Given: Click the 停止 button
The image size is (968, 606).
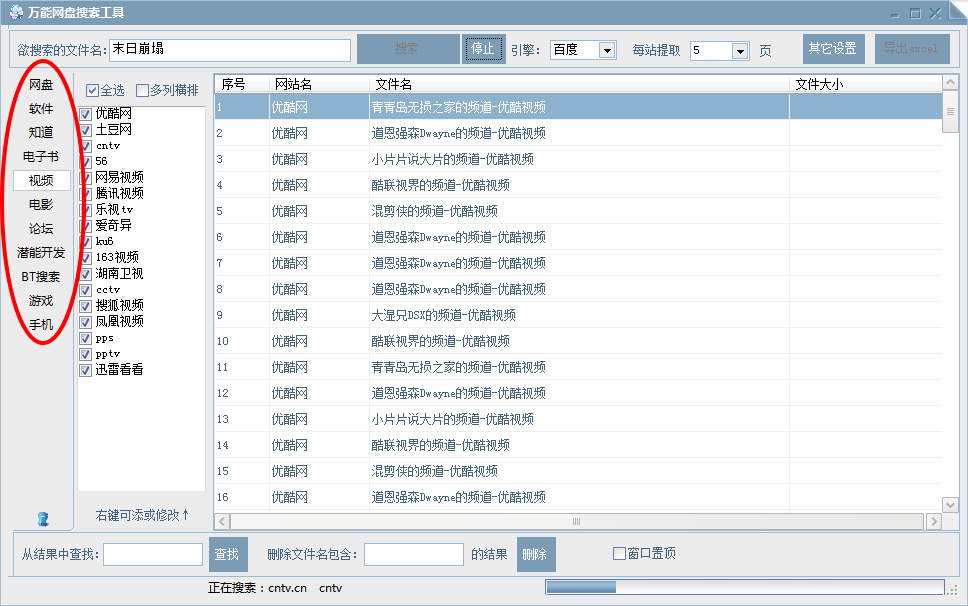Looking at the screenshot, I should click(x=483, y=49).
